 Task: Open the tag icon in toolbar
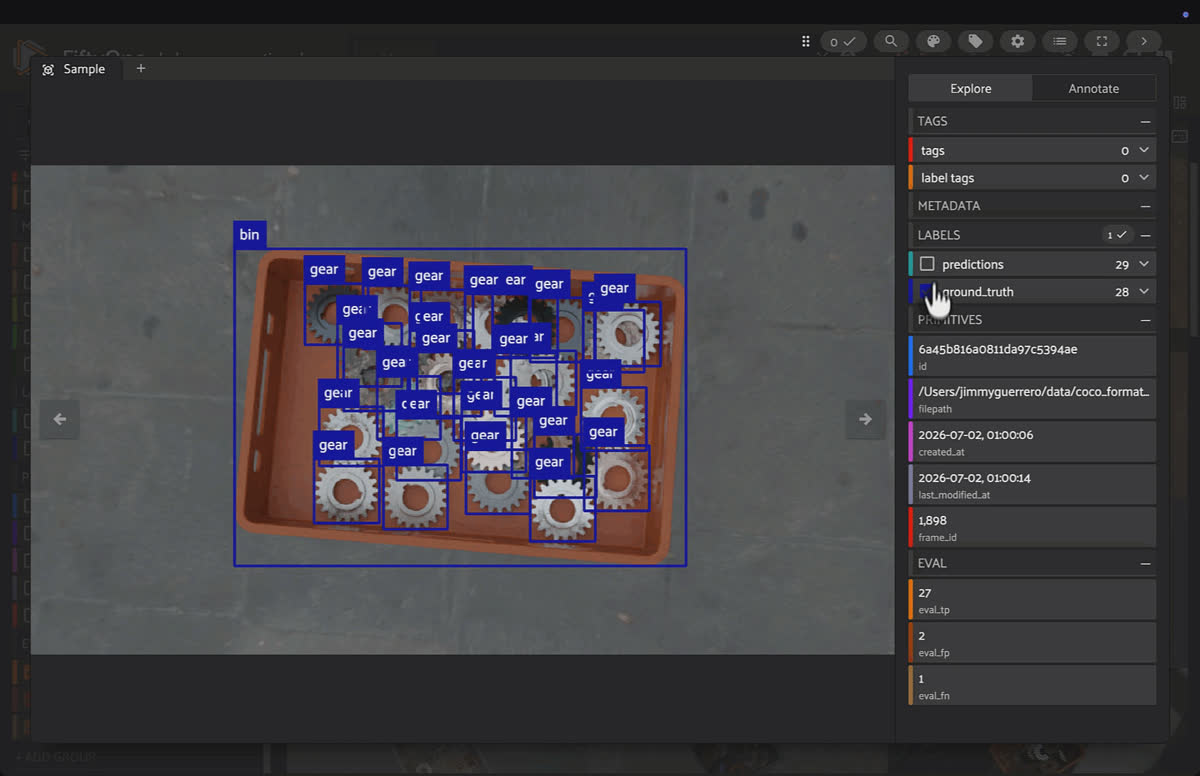(x=975, y=41)
